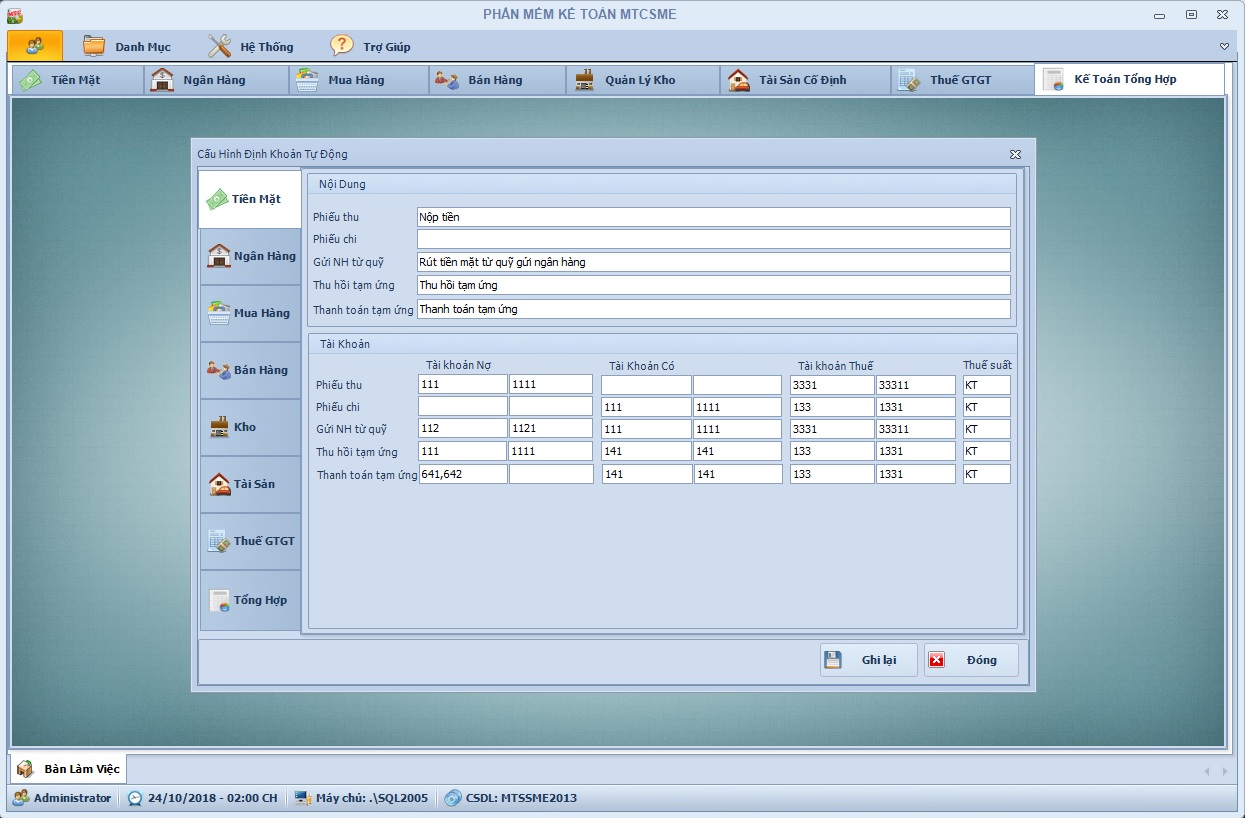Save settings with the Ghi lại button
Image resolution: width=1245 pixels, height=818 pixels.
[868, 660]
